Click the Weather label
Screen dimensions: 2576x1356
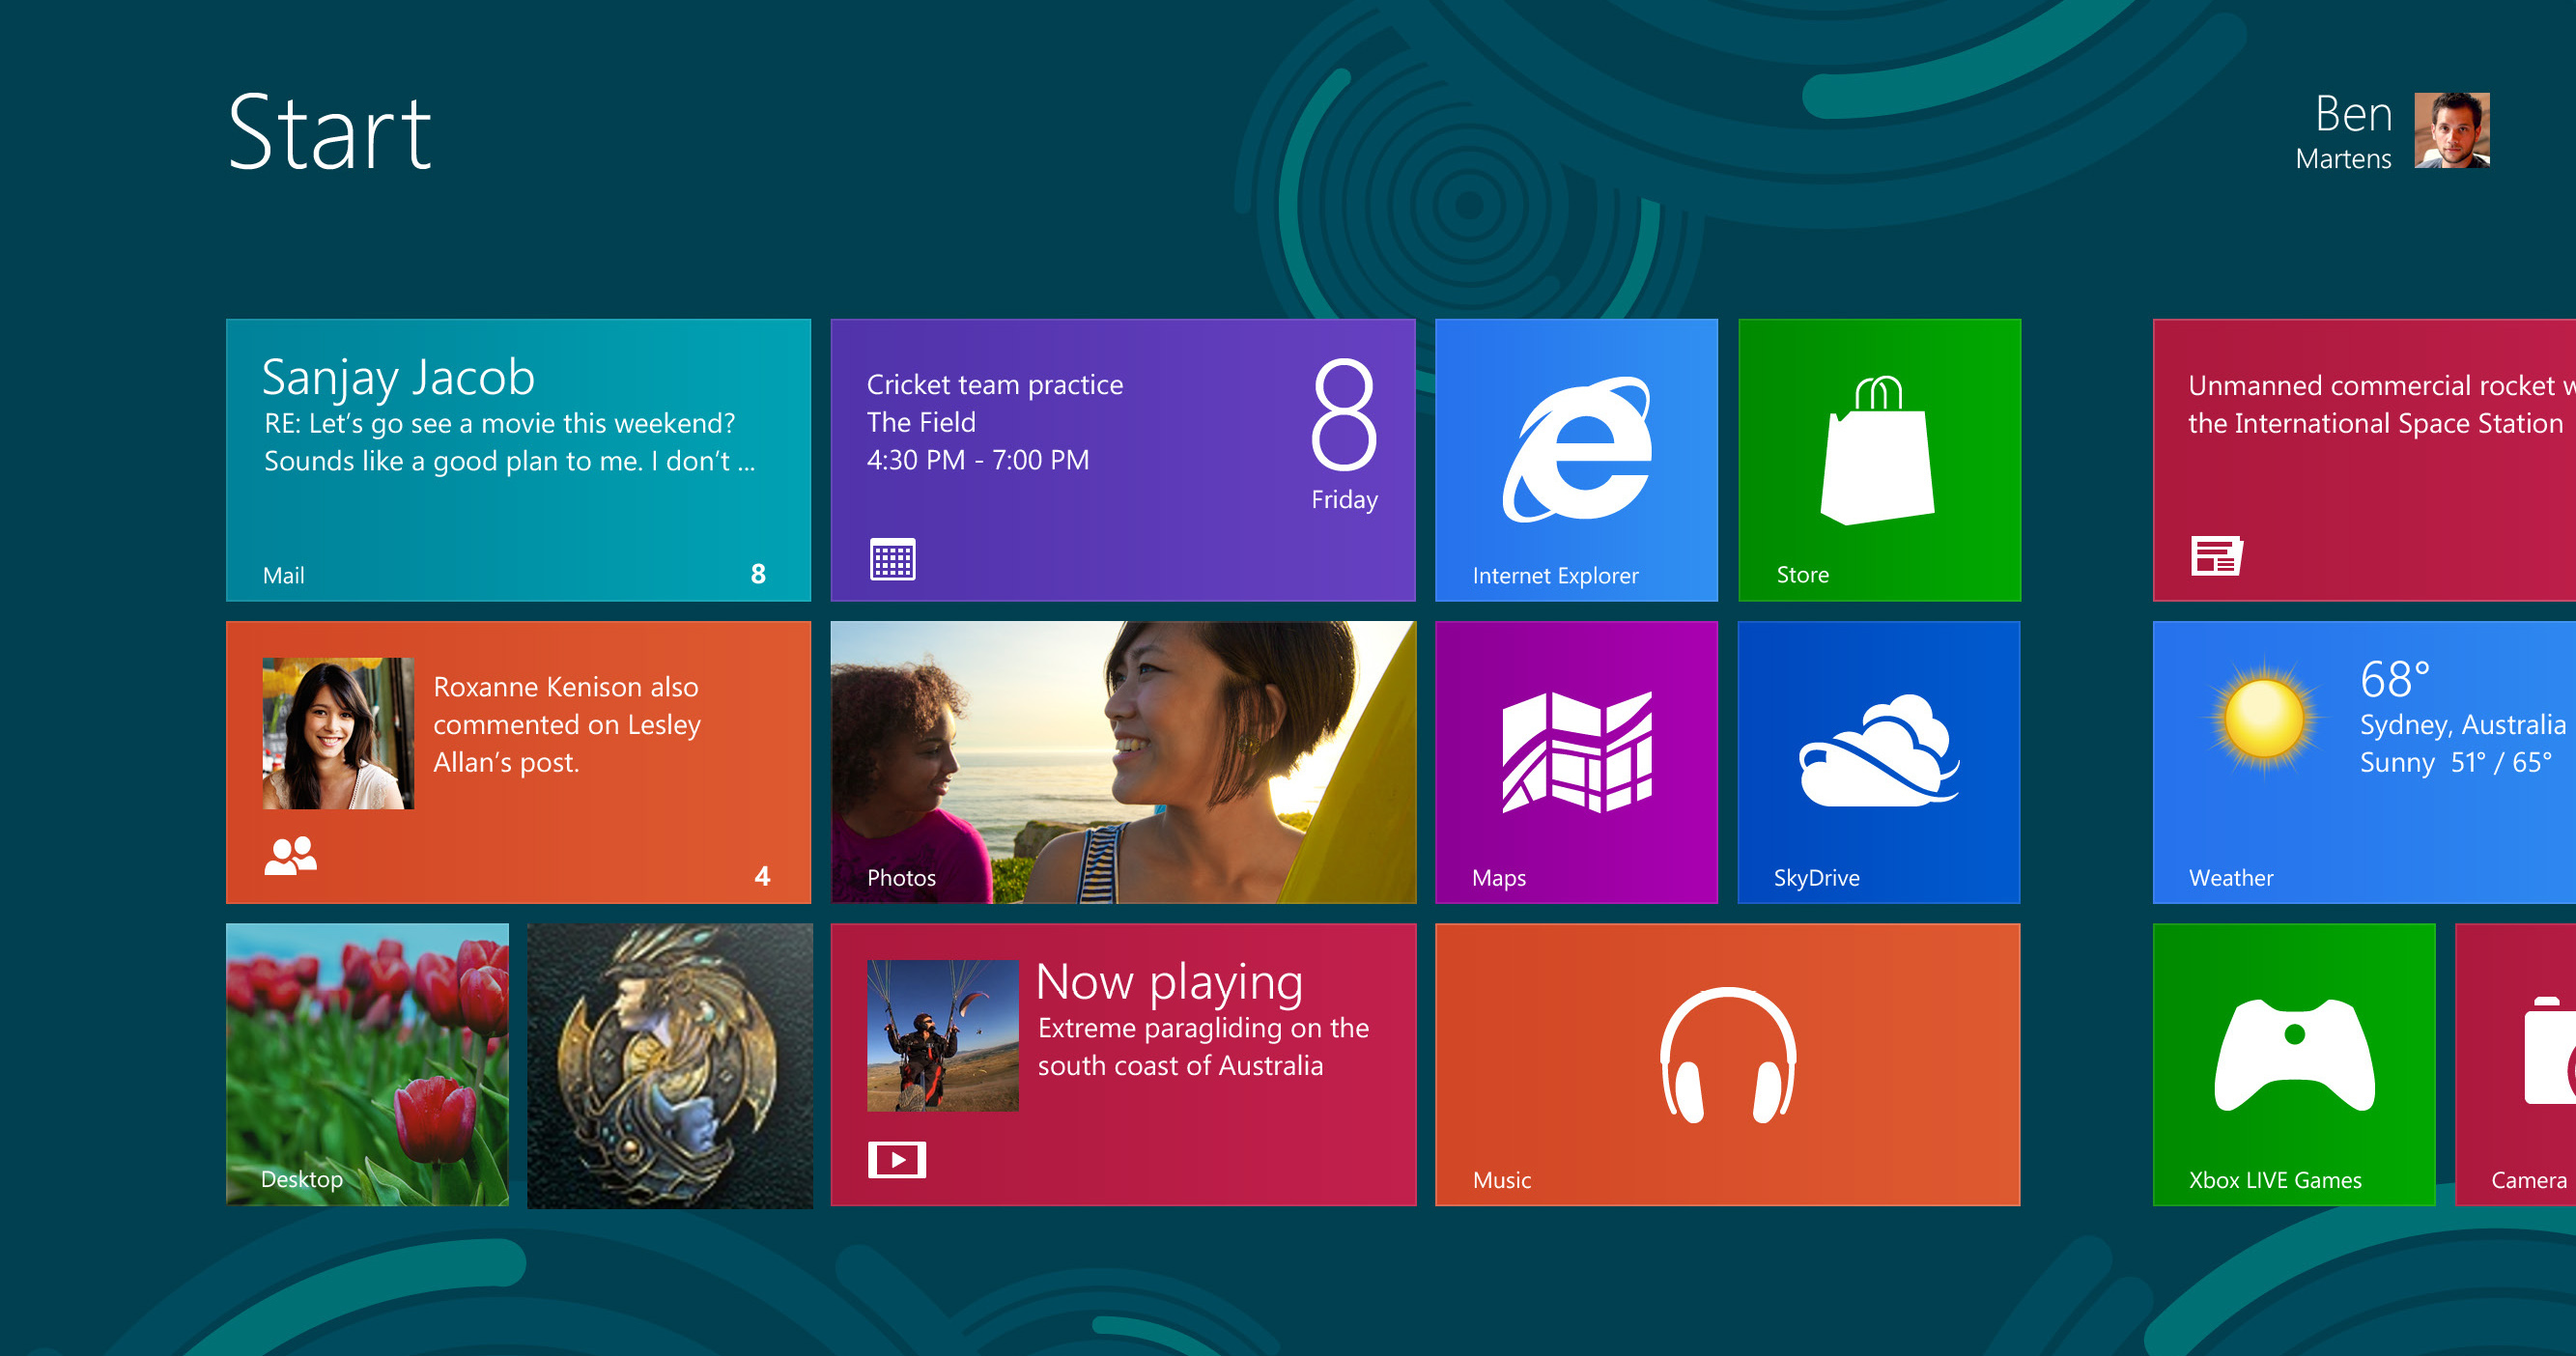click(2230, 877)
